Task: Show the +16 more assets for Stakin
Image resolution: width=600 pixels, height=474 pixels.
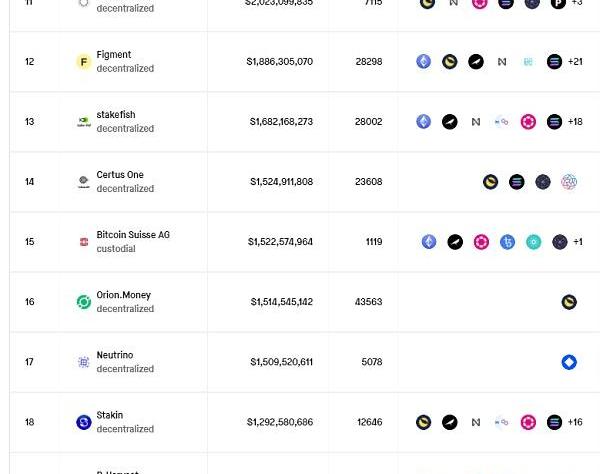Action: [575, 422]
